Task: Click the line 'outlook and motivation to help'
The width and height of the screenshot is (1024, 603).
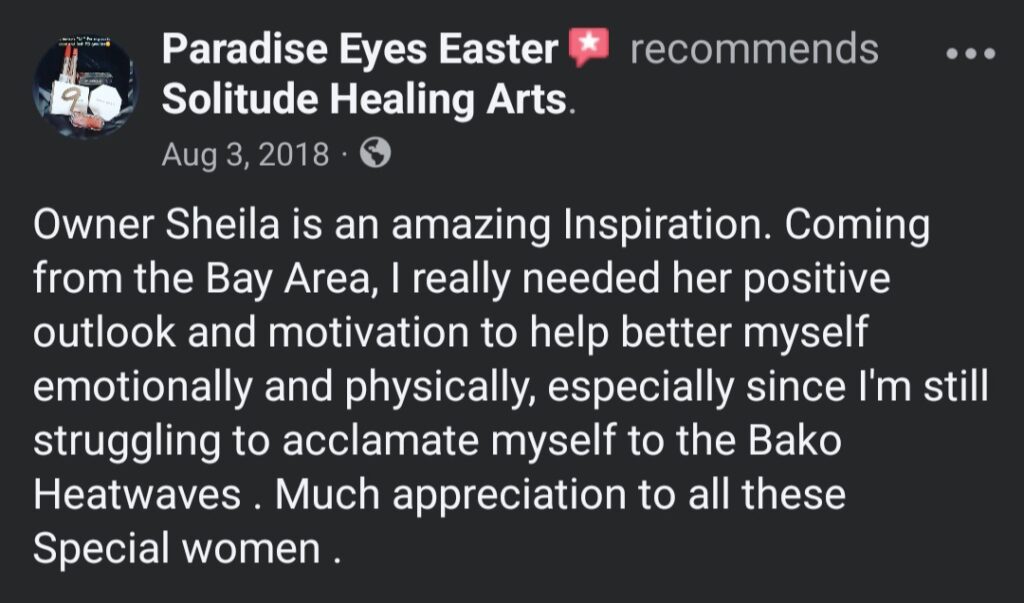Action: pyautogui.click(x=450, y=333)
